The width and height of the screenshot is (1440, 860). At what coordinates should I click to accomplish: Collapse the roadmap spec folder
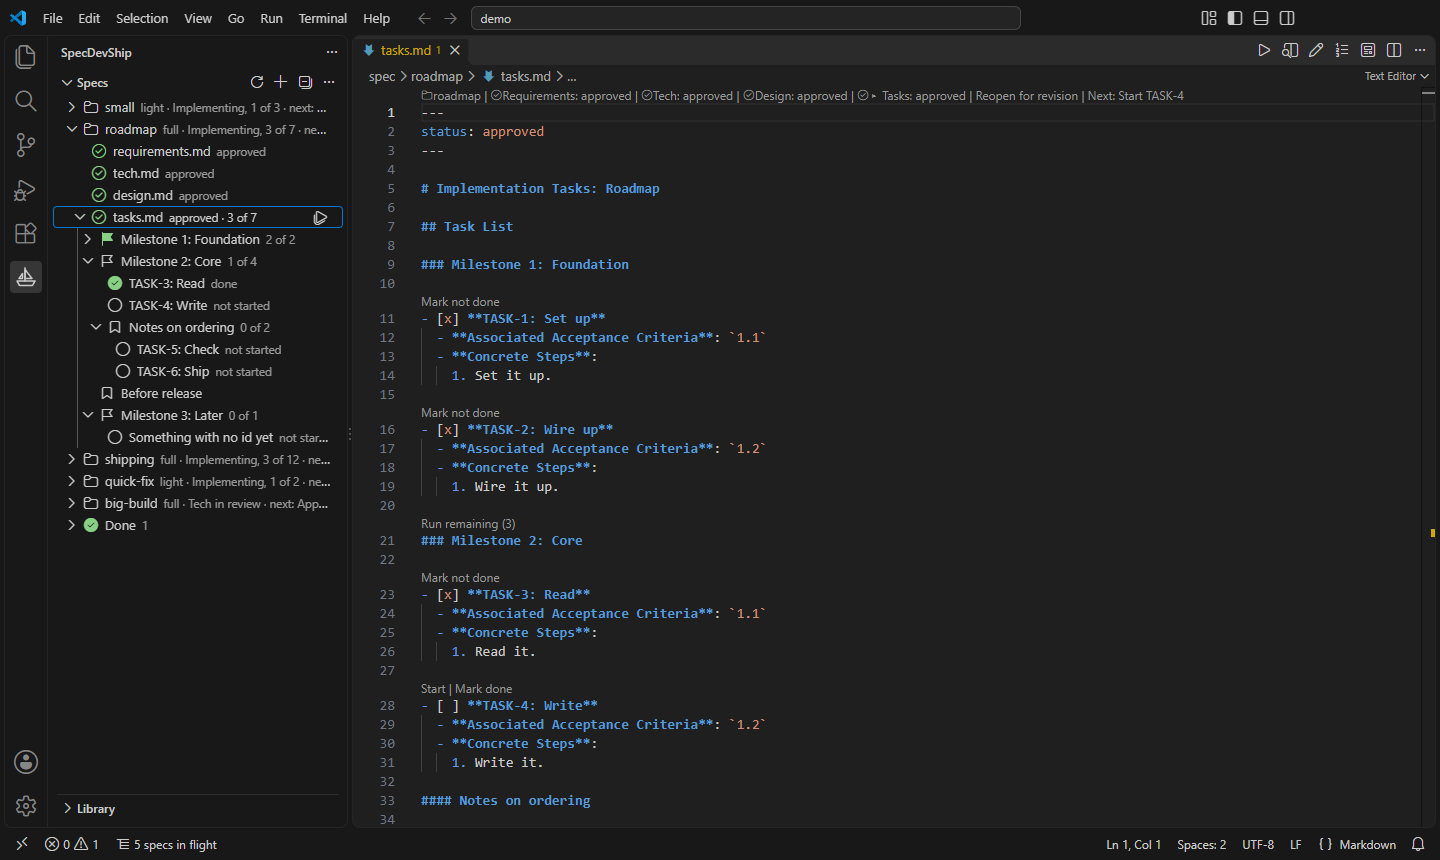click(71, 129)
